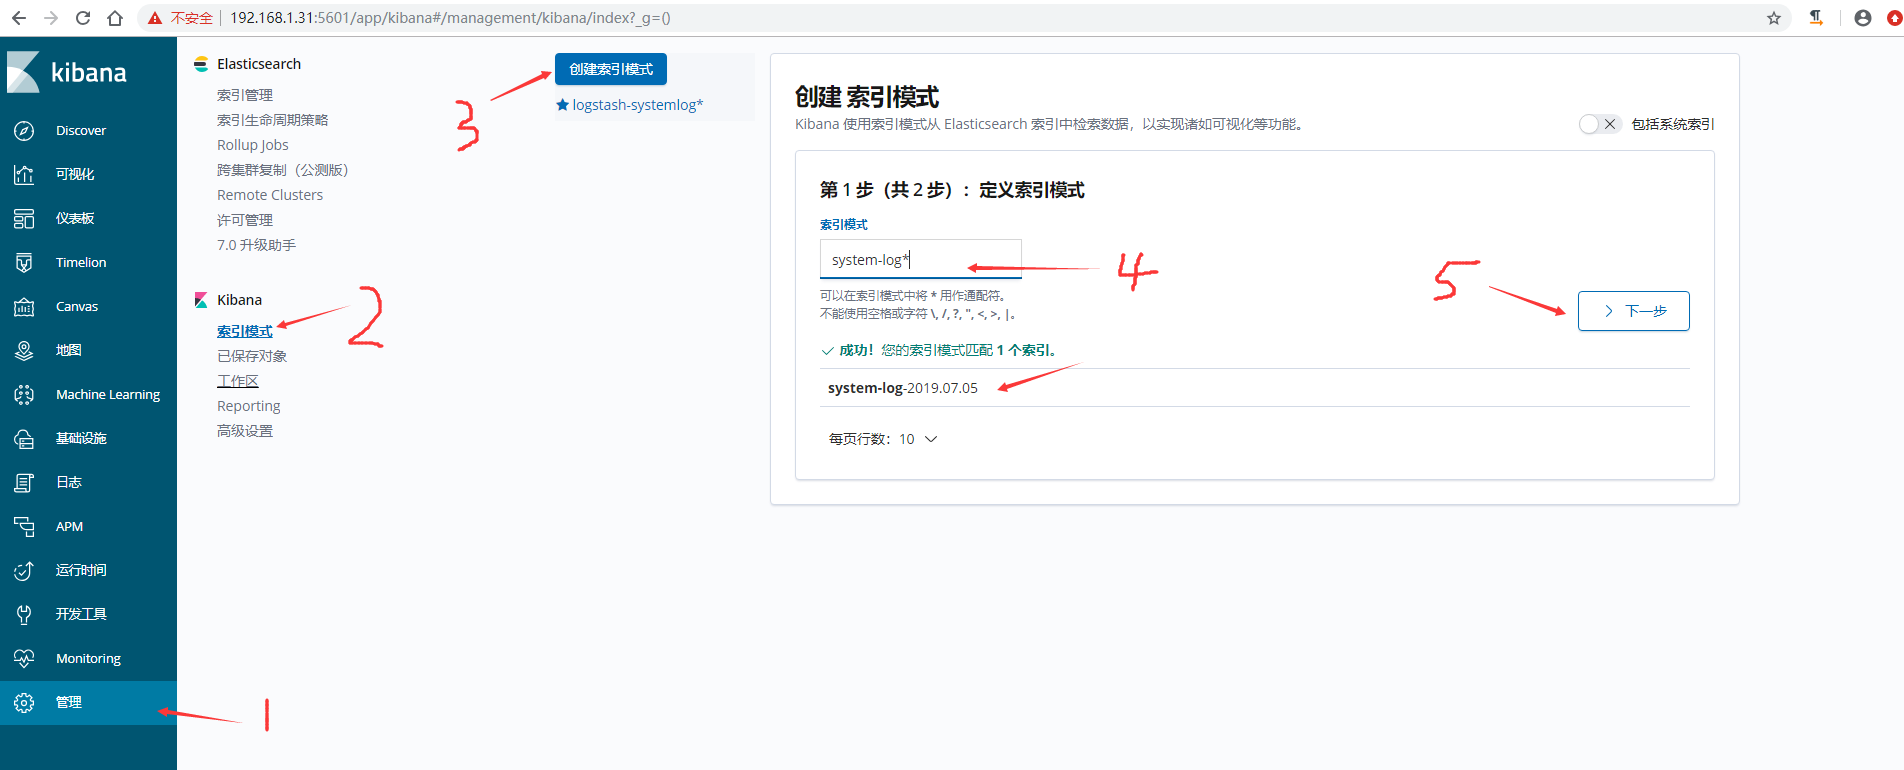This screenshot has width=1904, height=770.
Task: Open the Monitoring heartbeat icon
Action: (x=24, y=658)
